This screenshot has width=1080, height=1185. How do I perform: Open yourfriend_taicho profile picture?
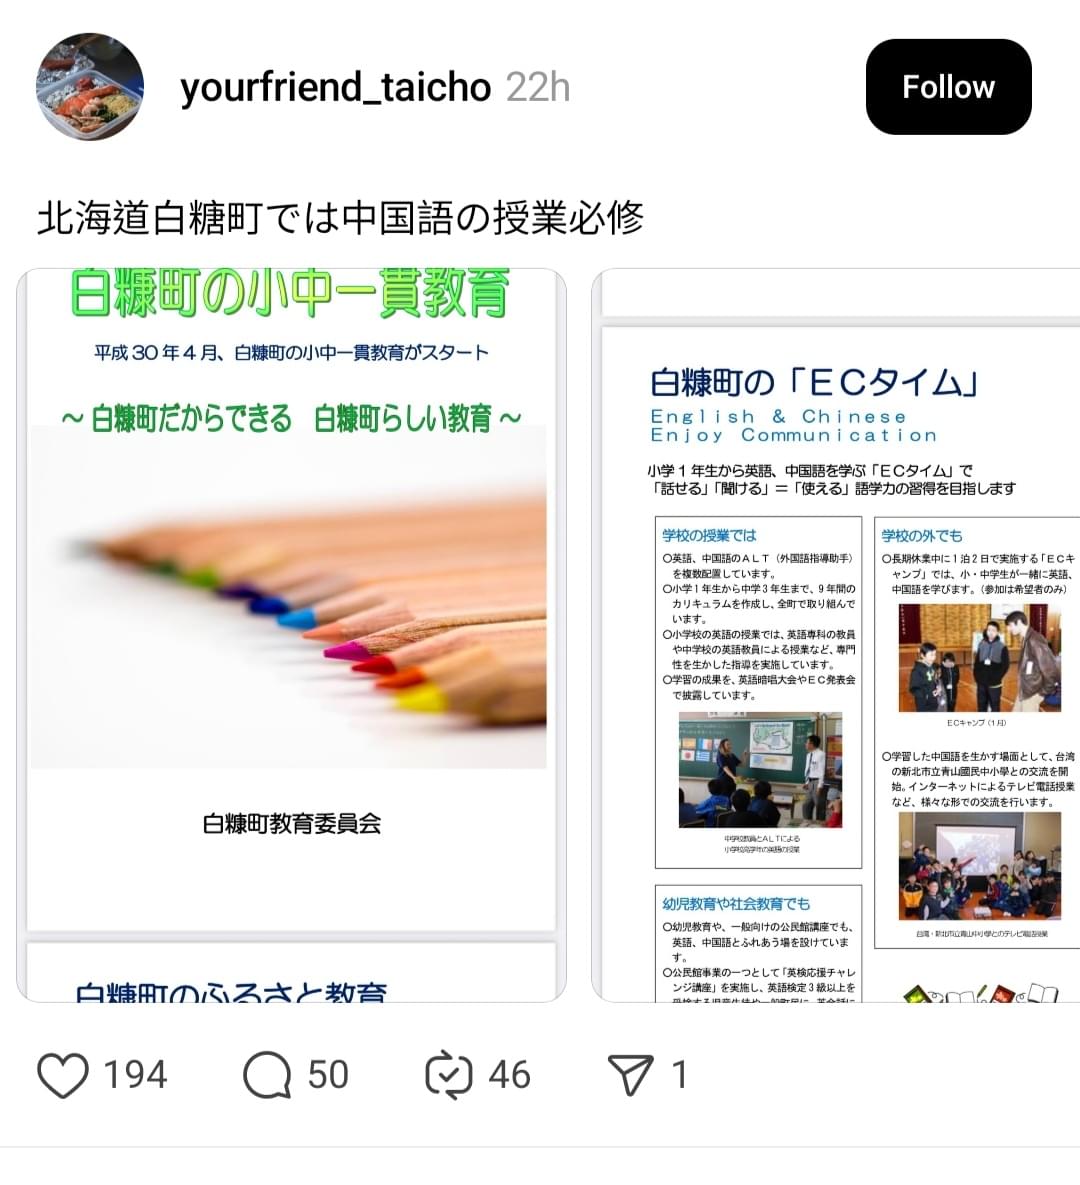click(90, 86)
